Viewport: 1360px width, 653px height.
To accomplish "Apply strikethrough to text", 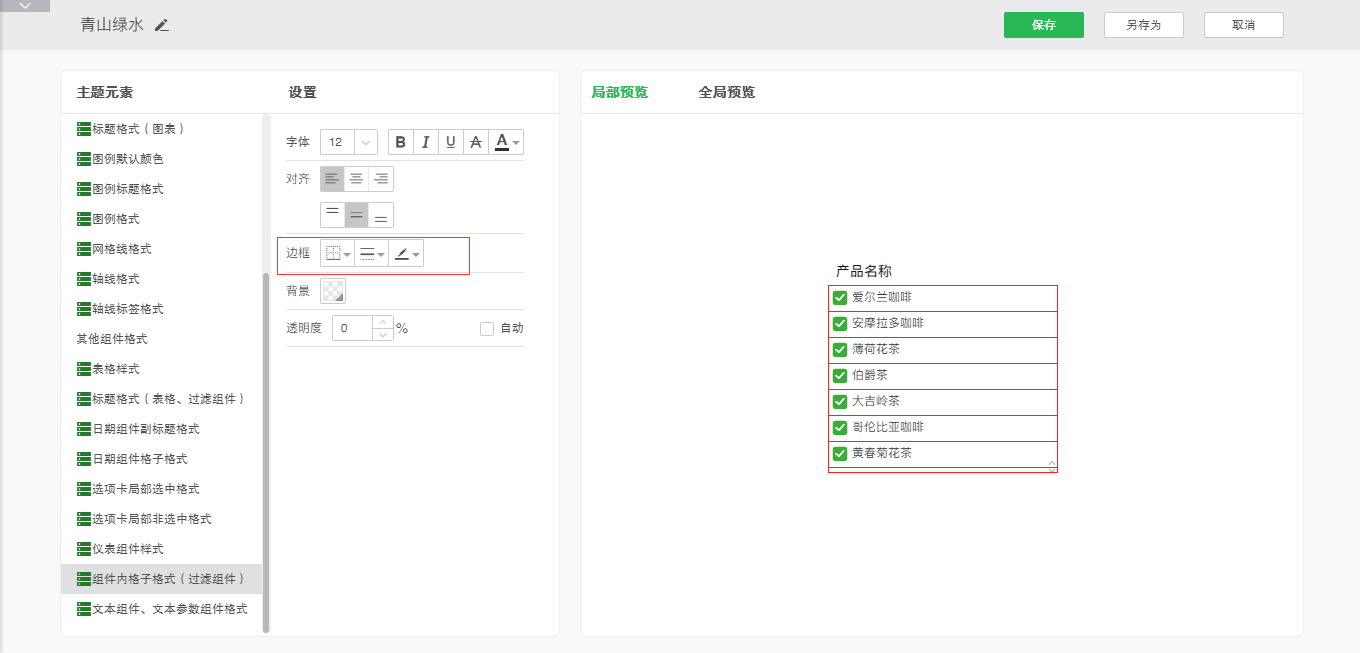I will pyautogui.click(x=476, y=142).
